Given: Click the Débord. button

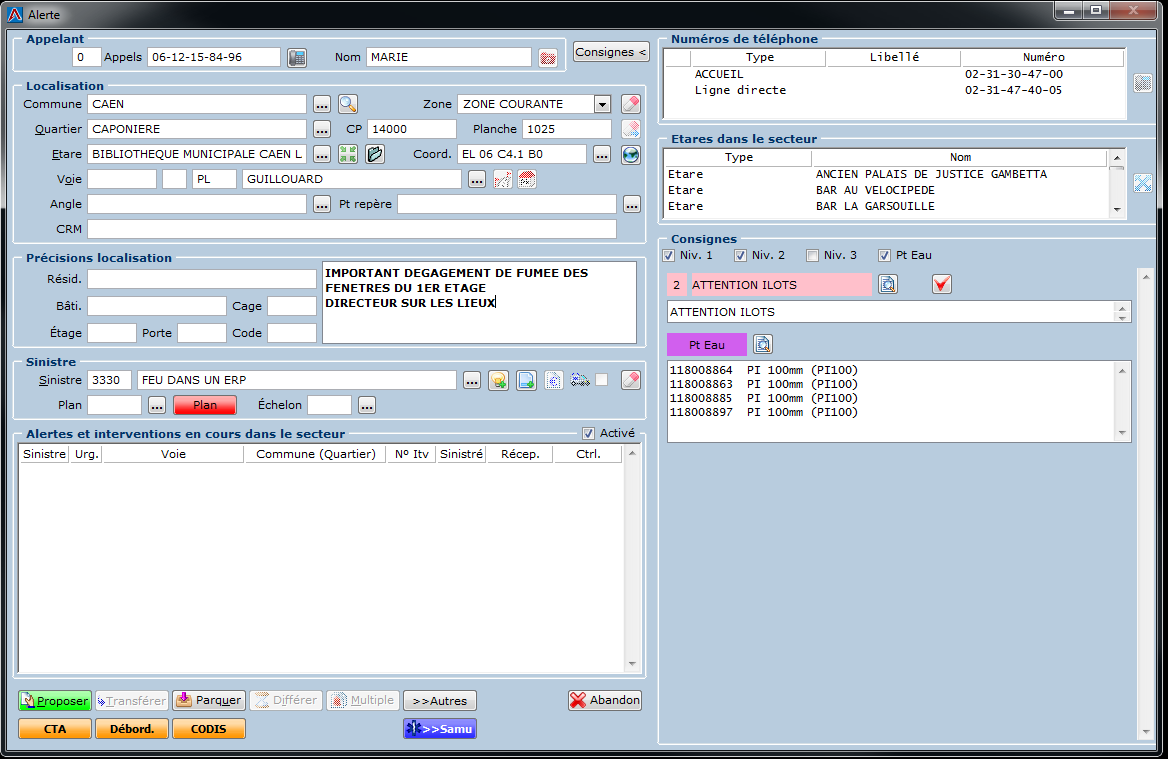Looking at the screenshot, I should click(132, 729).
